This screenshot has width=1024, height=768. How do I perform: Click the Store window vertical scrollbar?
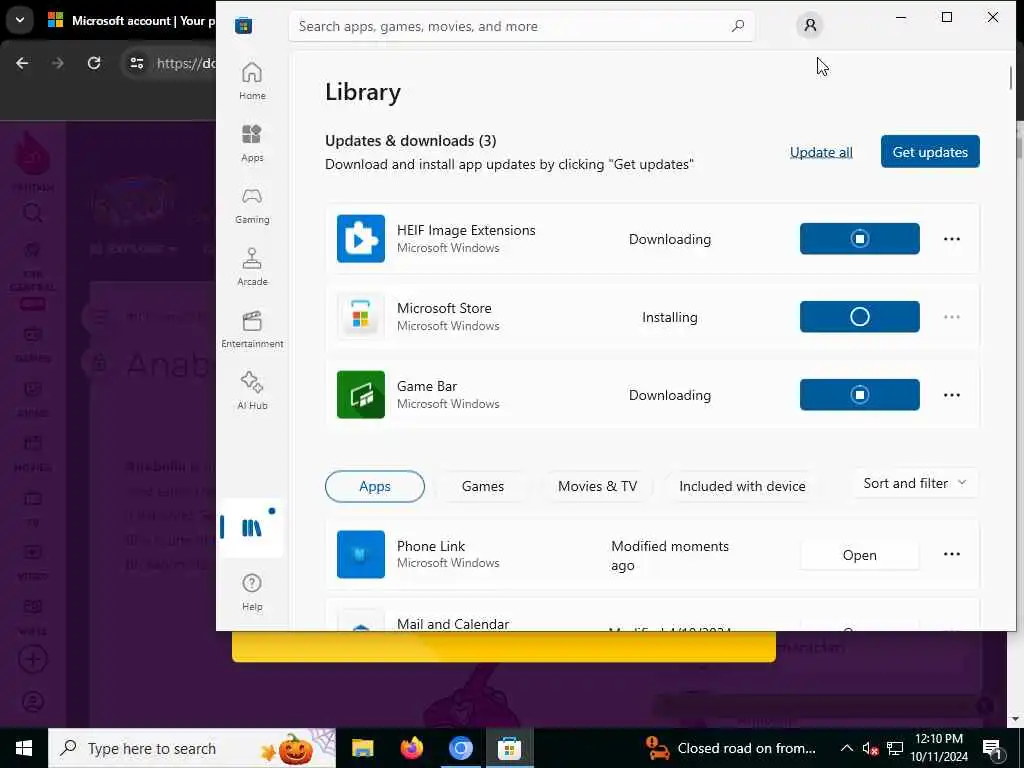pyautogui.click(x=1010, y=78)
